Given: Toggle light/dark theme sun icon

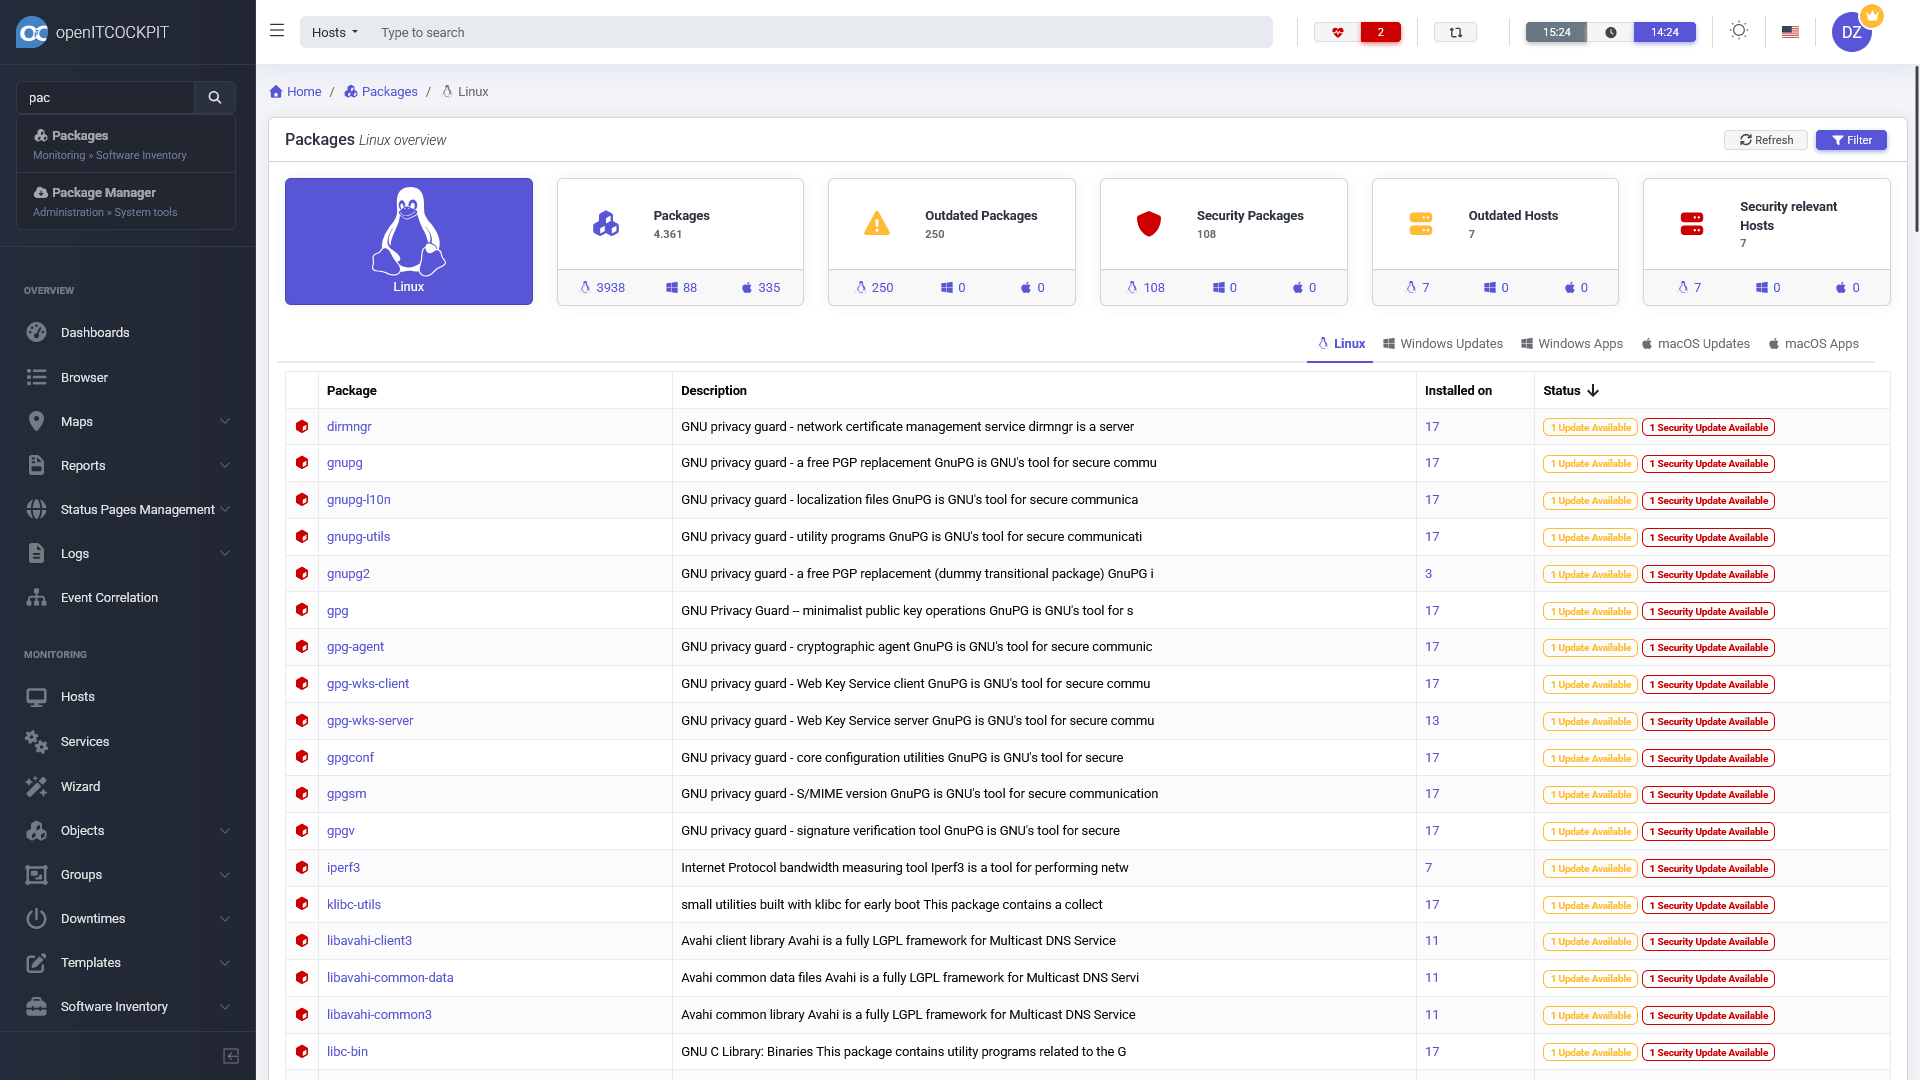Looking at the screenshot, I should [1739, 31].
